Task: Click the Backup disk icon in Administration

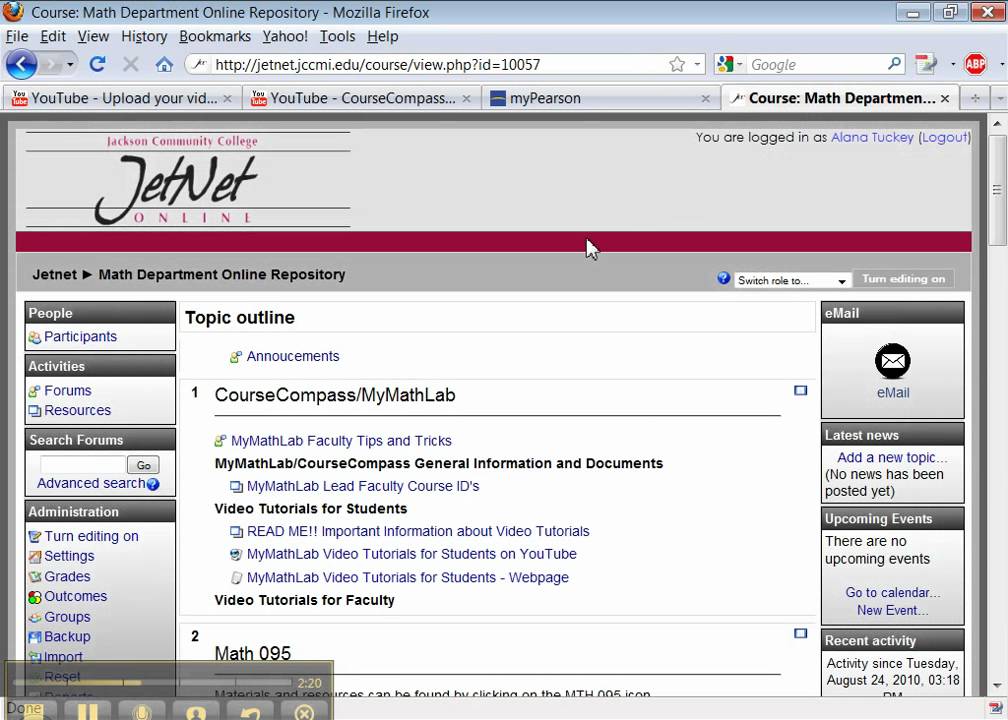Action: point(35,637)
